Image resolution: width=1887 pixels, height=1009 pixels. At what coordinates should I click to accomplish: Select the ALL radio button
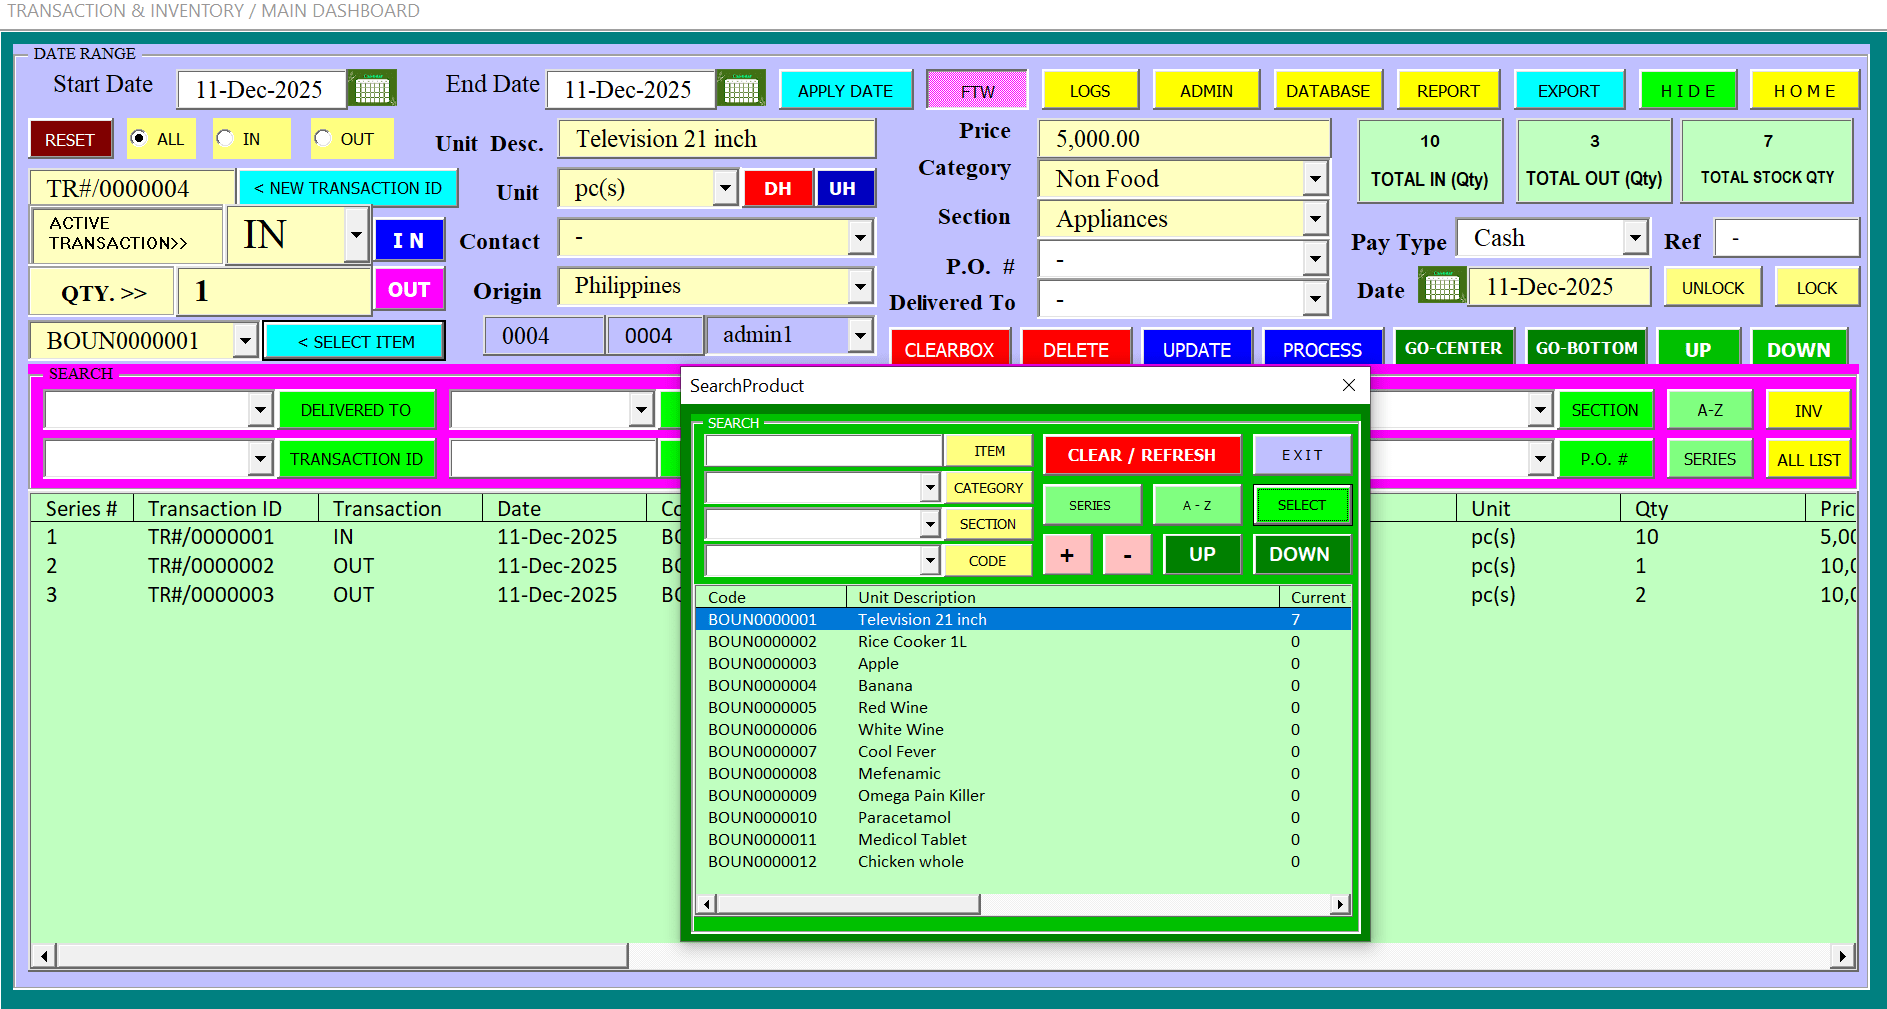coord(140,138)
